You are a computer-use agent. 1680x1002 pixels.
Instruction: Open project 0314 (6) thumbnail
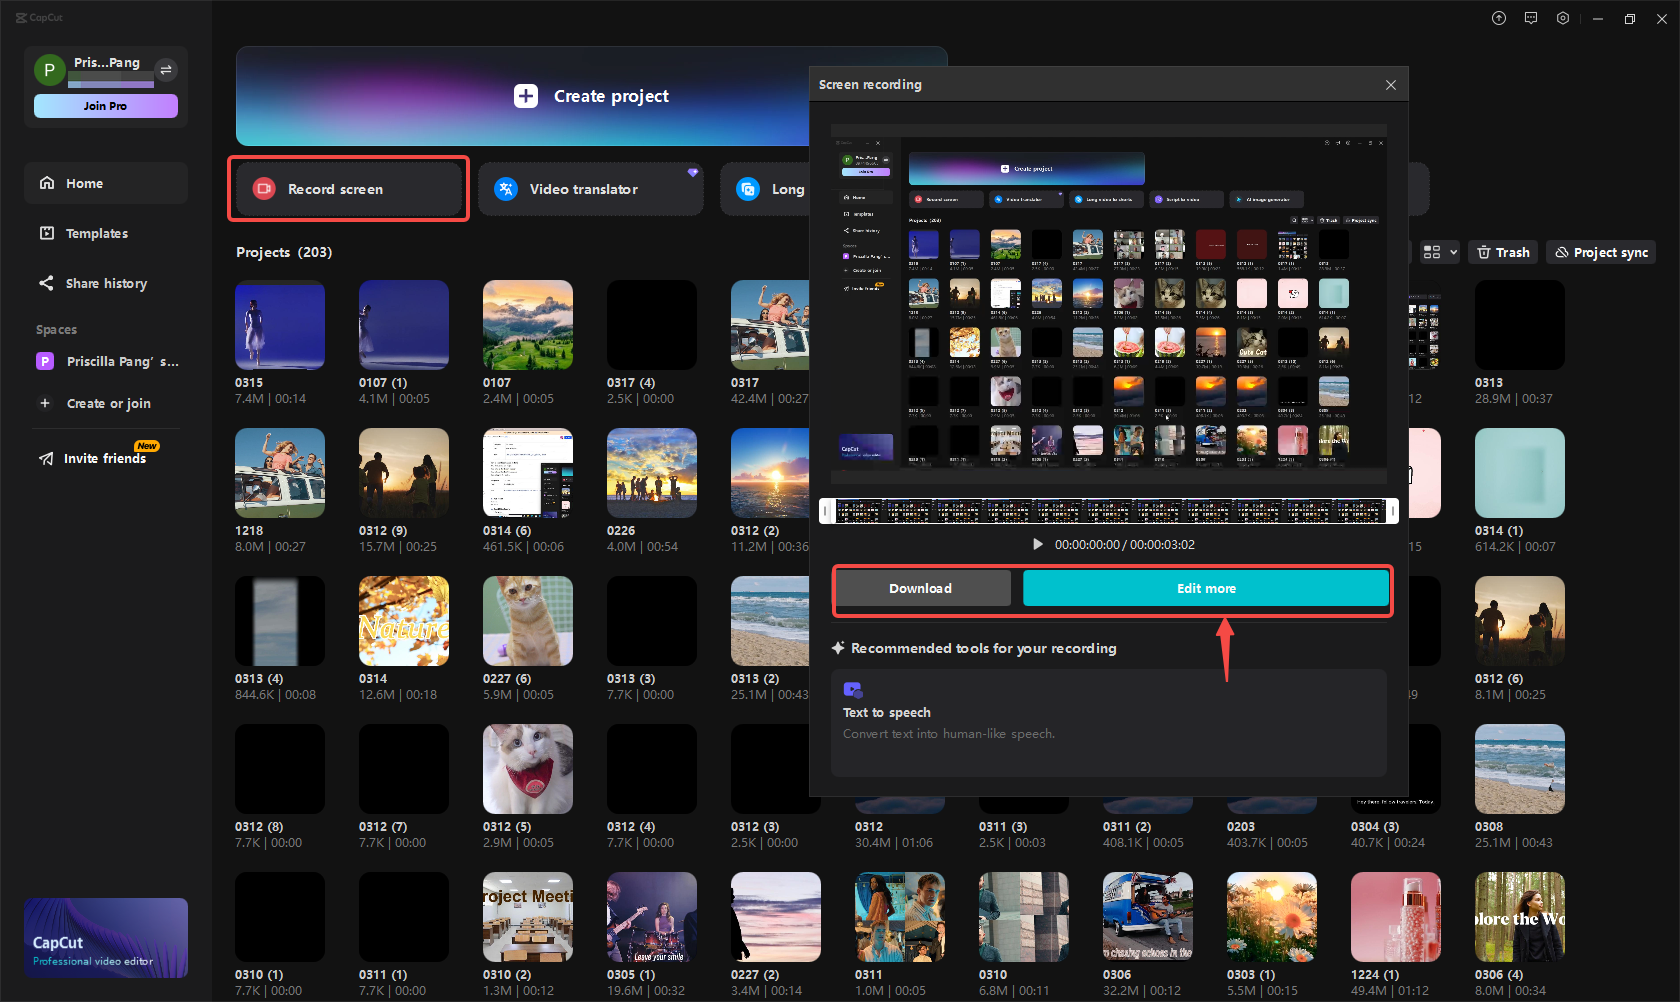point(528,473)
